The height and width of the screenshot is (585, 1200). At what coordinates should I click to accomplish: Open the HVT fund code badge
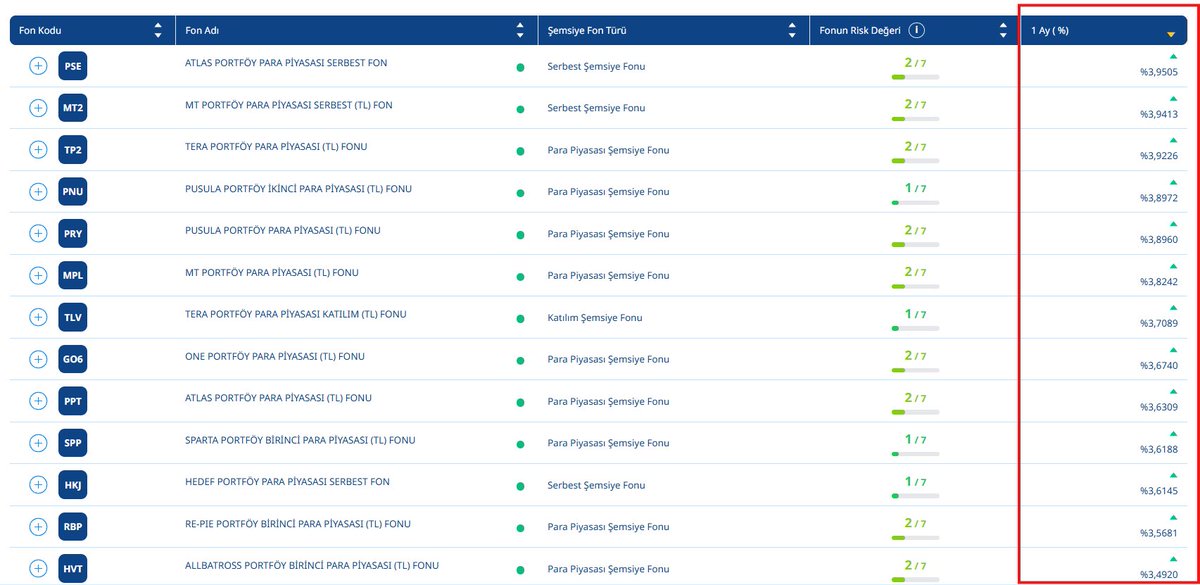[x=73, y=568]
